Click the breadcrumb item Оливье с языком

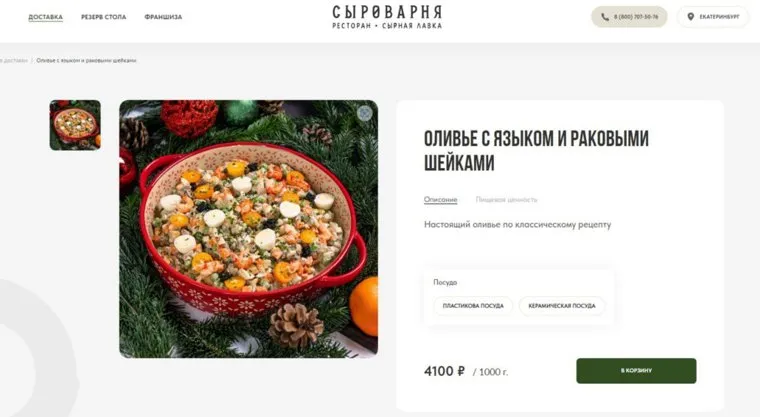coord(86,61)
